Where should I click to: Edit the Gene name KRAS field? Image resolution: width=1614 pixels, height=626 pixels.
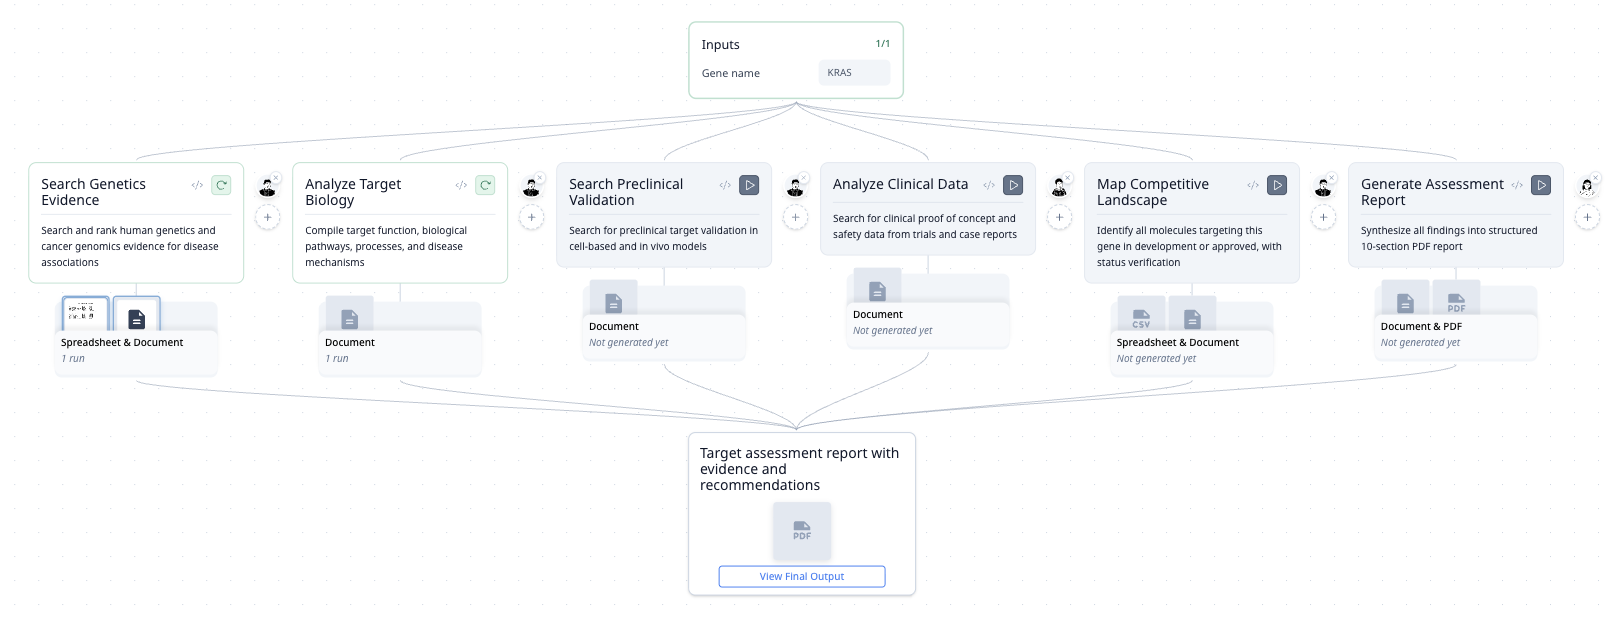pyautogui.click(x=853, y=73)
